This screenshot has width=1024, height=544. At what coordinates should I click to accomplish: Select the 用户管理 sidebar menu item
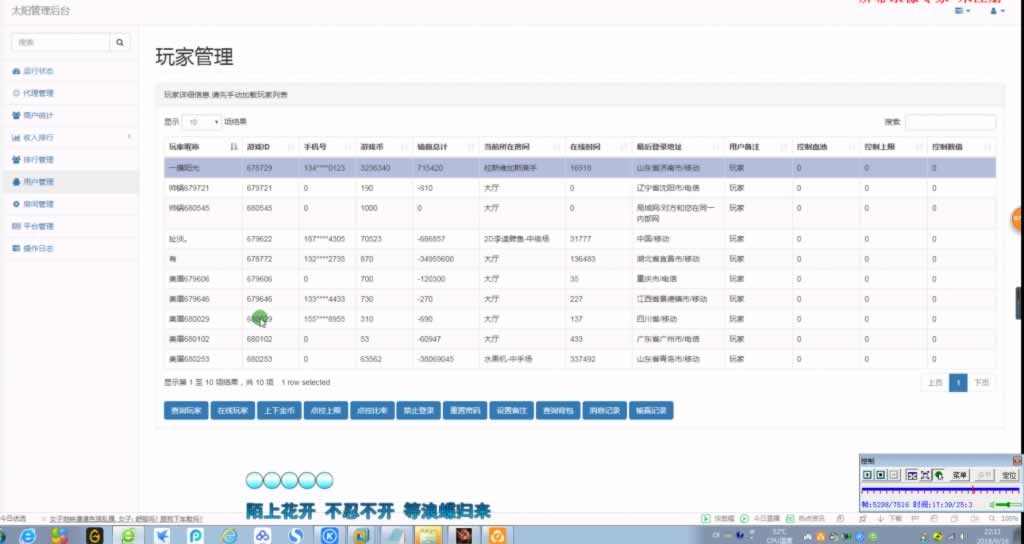[38, 182]
